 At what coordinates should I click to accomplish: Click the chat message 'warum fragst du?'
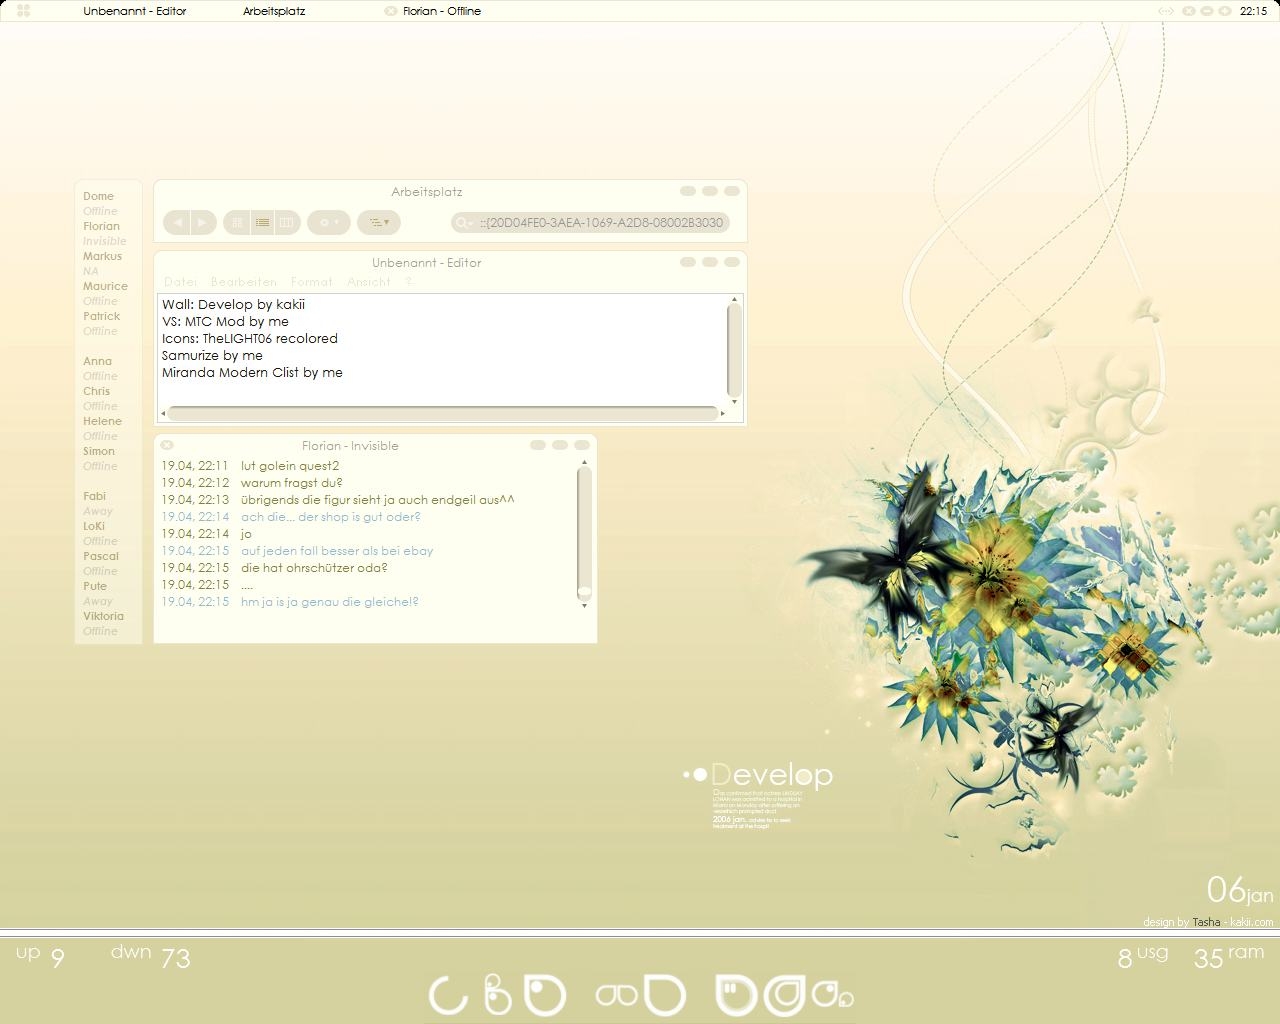(x=291, y=483)
